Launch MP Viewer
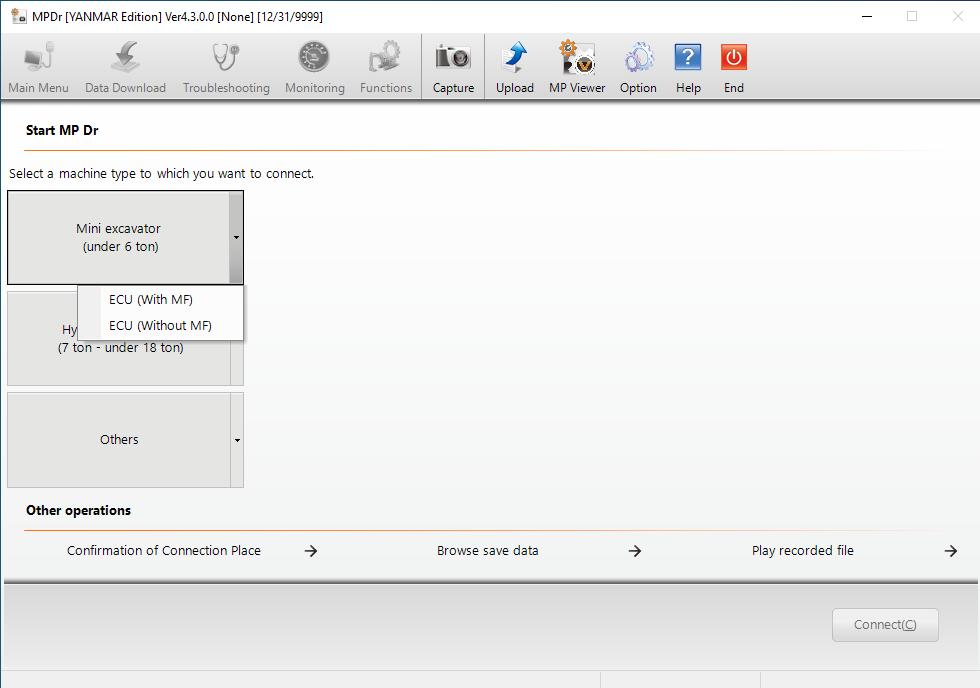980x688 pixels. [x=576, y=62]
